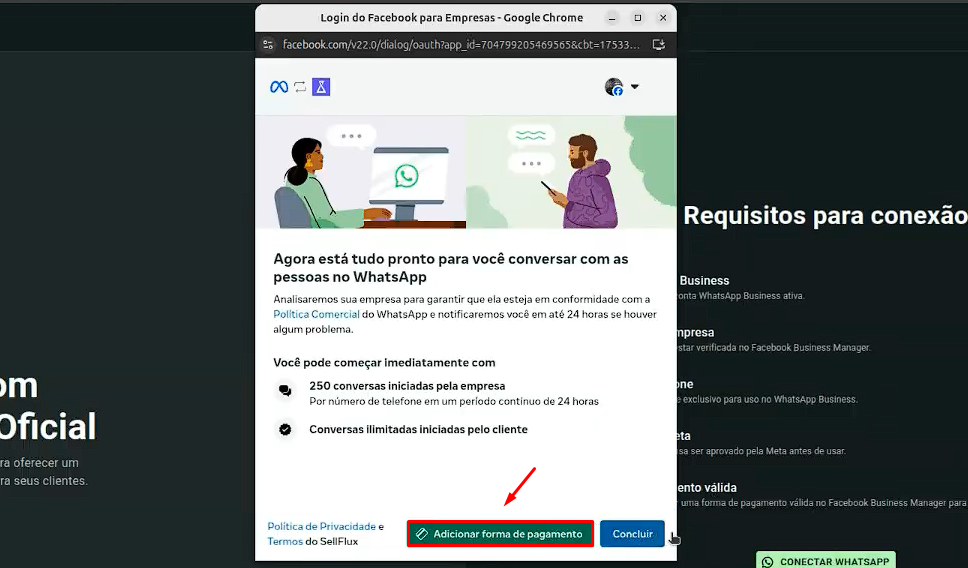This screenshot has height=568, width=968.
Task: Maximize the Facebook login popup window
Action: coord(638,18)
